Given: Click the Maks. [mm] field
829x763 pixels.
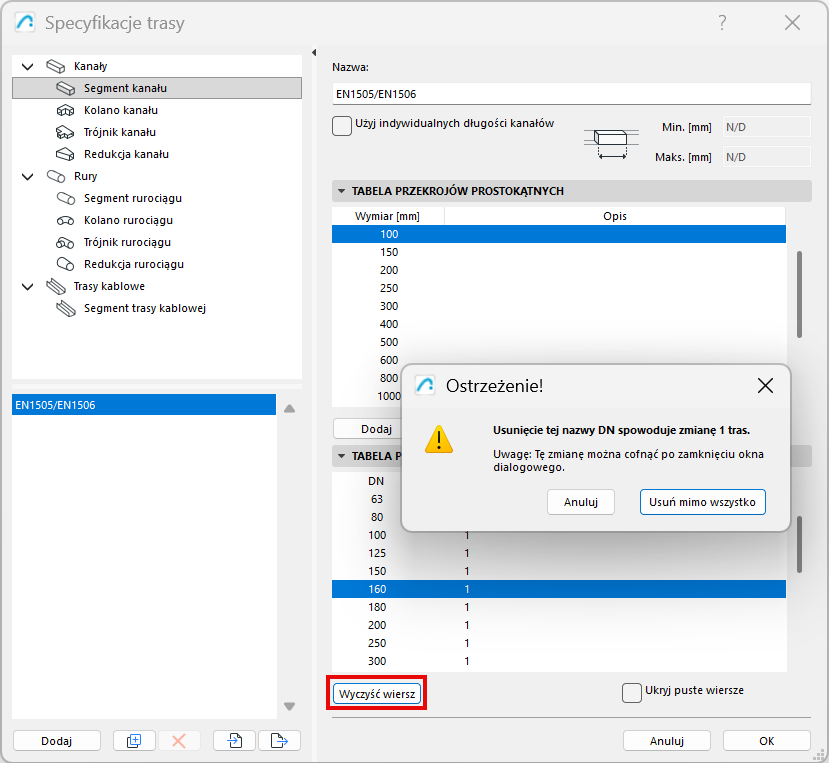Looking at the screenshot, I should click(766, 157).
